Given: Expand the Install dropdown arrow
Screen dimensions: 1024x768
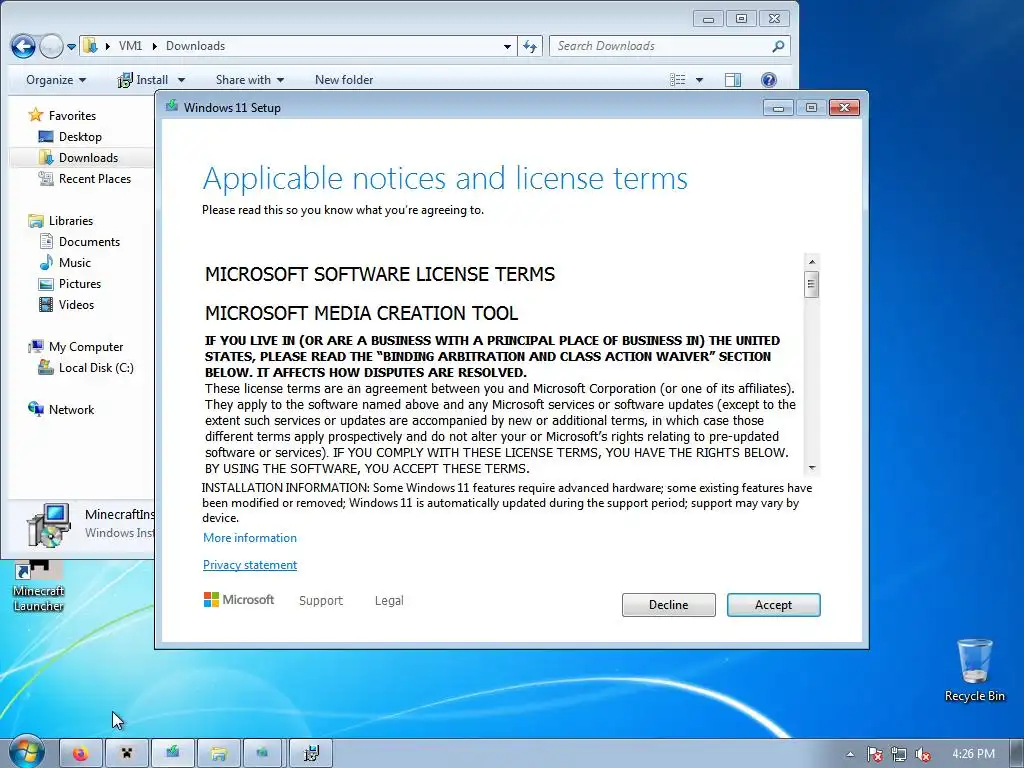Looking at the screenshot, I should tap(182, 80).
